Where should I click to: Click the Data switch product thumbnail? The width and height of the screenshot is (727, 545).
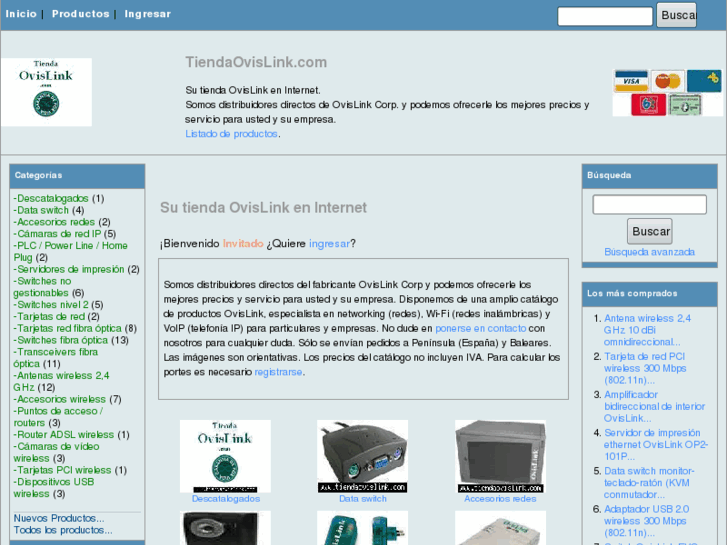click(363, 456)
